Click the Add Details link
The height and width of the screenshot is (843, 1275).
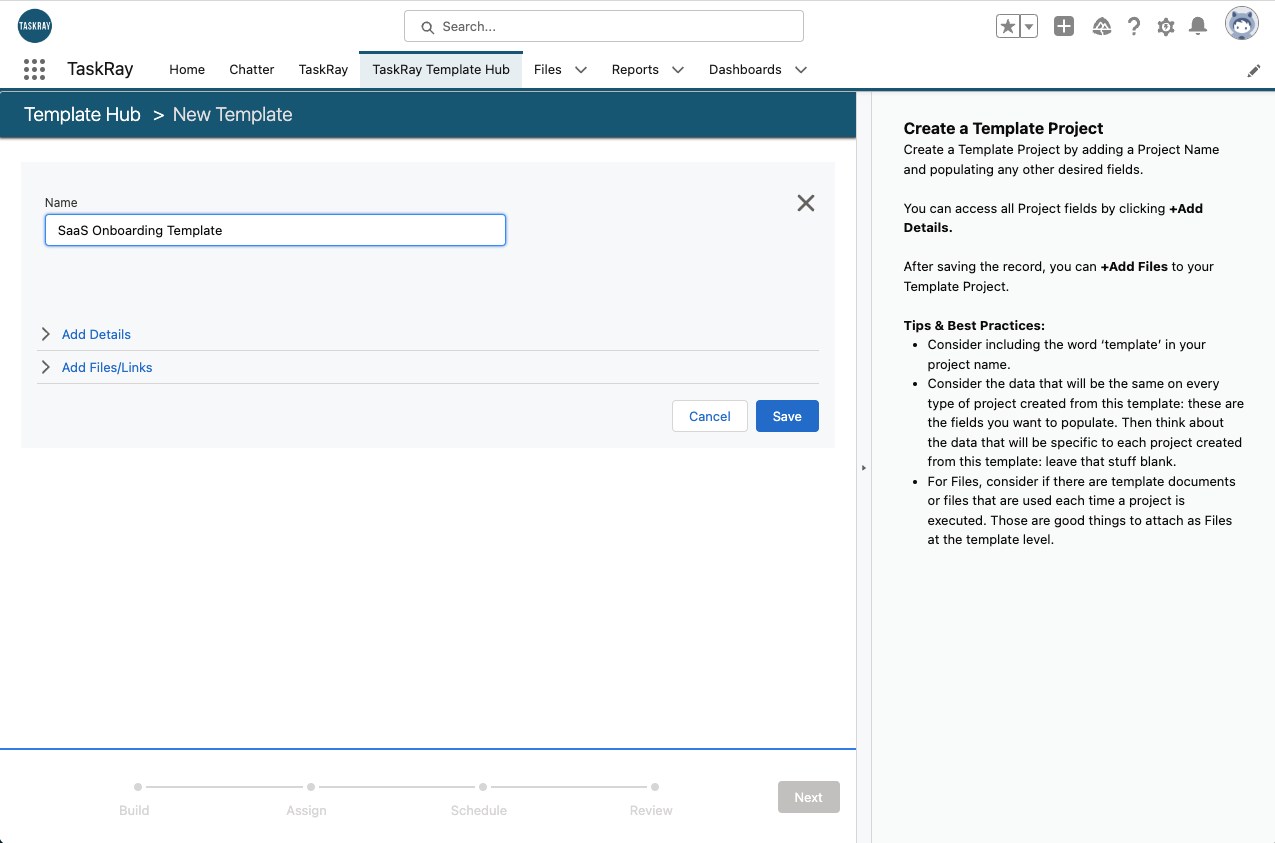pyautogui.click(x=96, y=334)
